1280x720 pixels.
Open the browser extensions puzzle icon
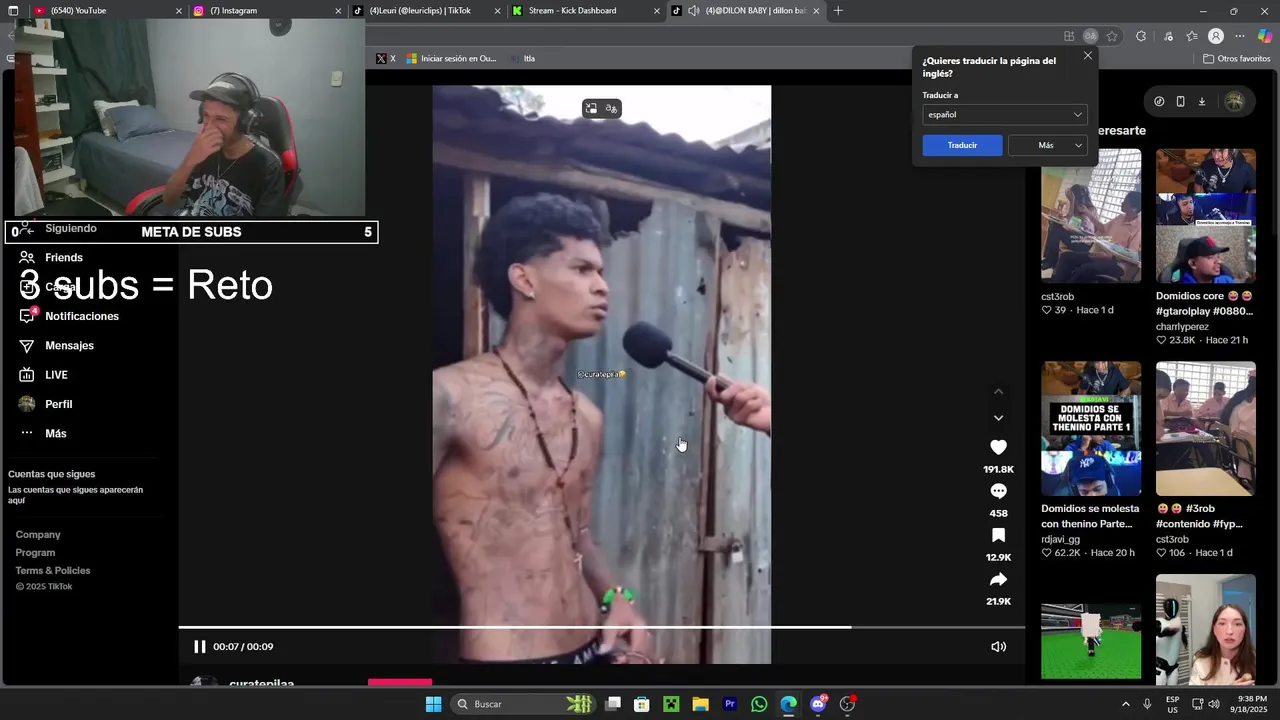1141,36
